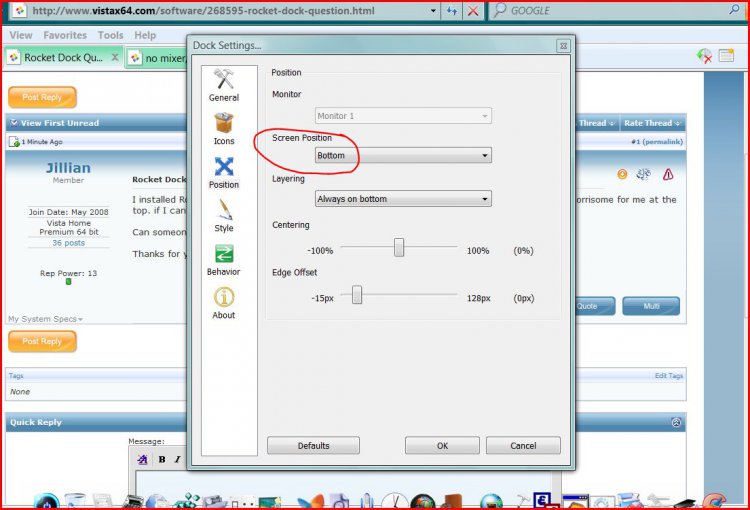Image resolution: width=750 pixels, height=510 pixels.
Task: Open the Behavior section with green arrows
Action: (223, 260)
